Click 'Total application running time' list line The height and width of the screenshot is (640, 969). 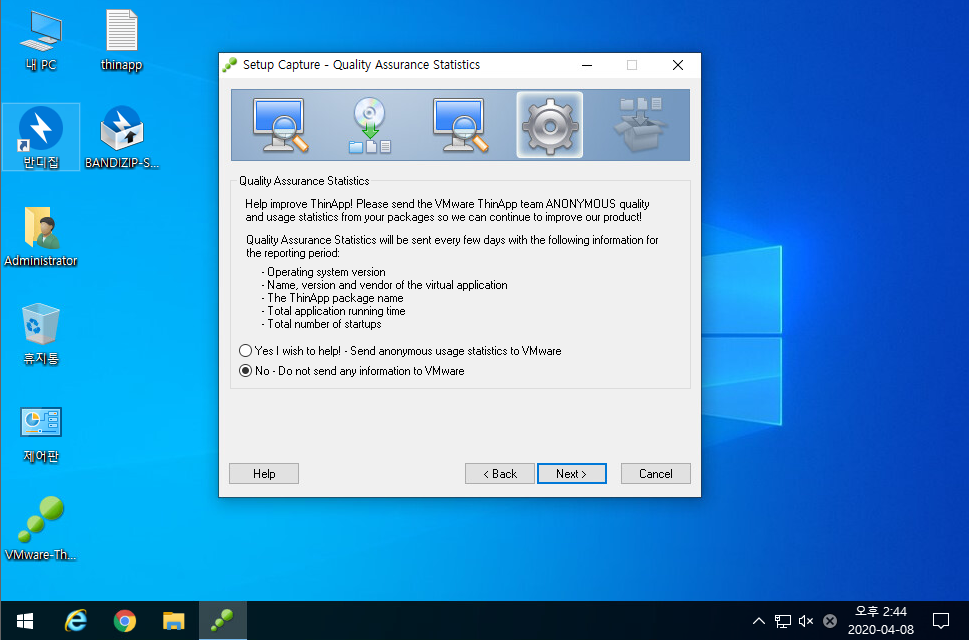[x=333, y=311]
